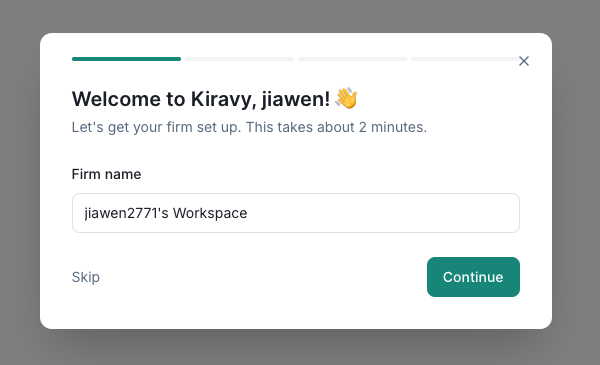Skip the firm setup step
The width and height of the screenshot is (600, 365).
(86, 277)
